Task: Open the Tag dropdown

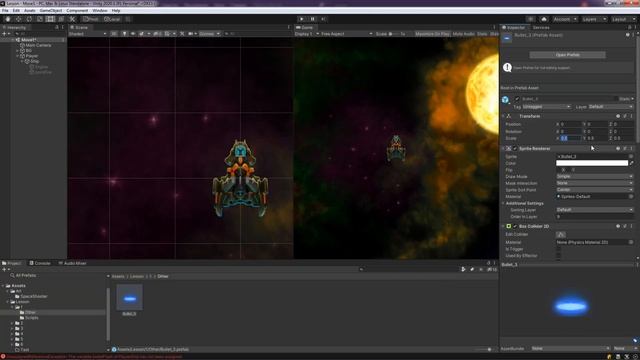Action: [547, 107]
